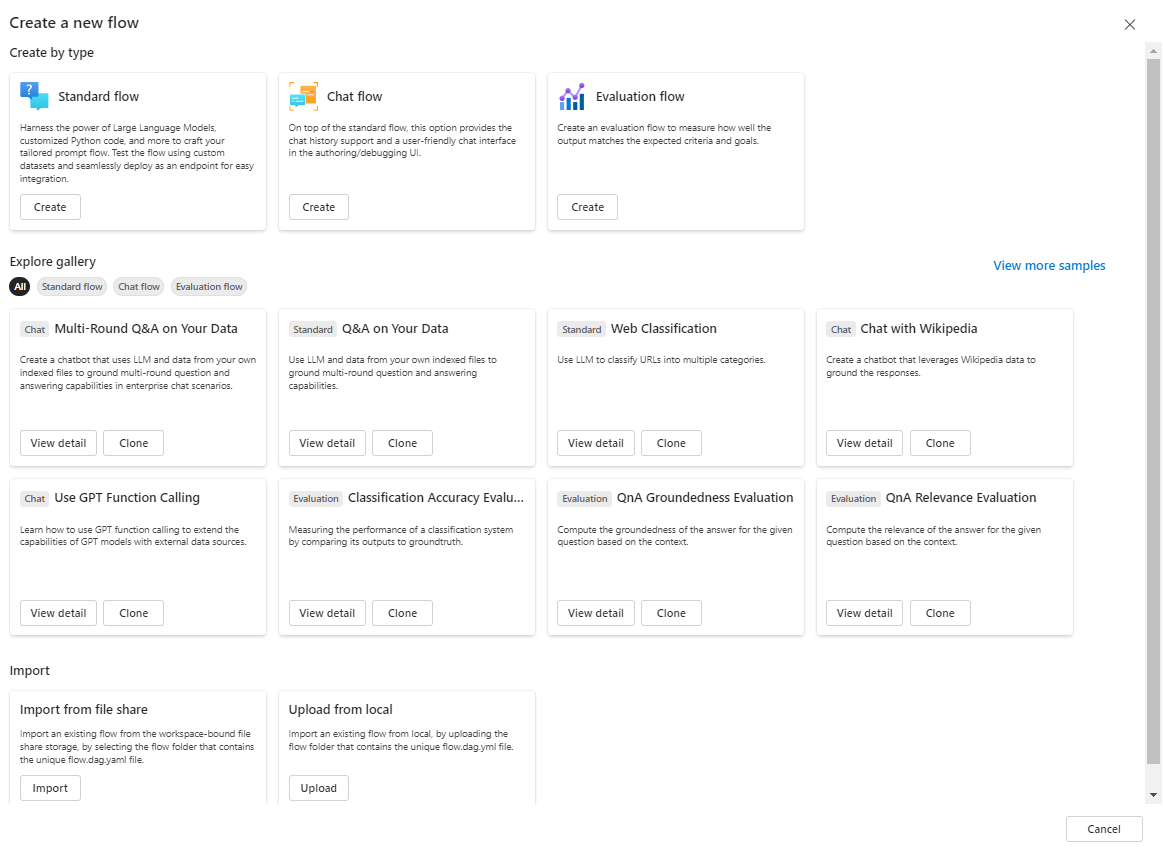Cancel the new flow dialog

point(1104,829)
